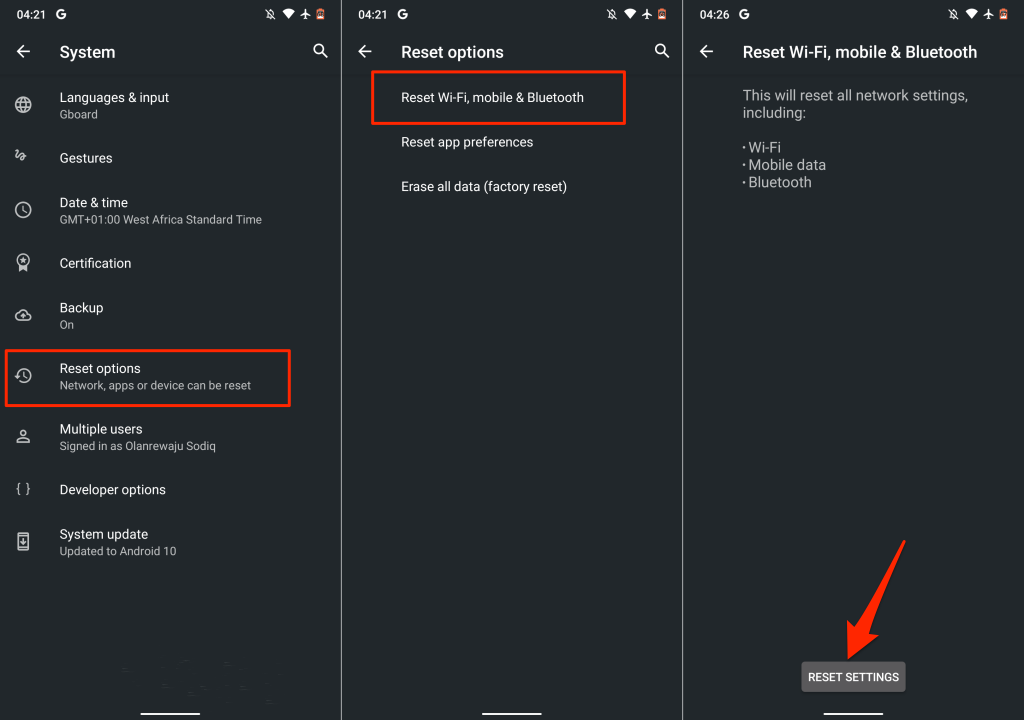Screen dimensions: 1024x720
Task: Tap the Languages & input globe icon
Action: click(x=23, y=105)
